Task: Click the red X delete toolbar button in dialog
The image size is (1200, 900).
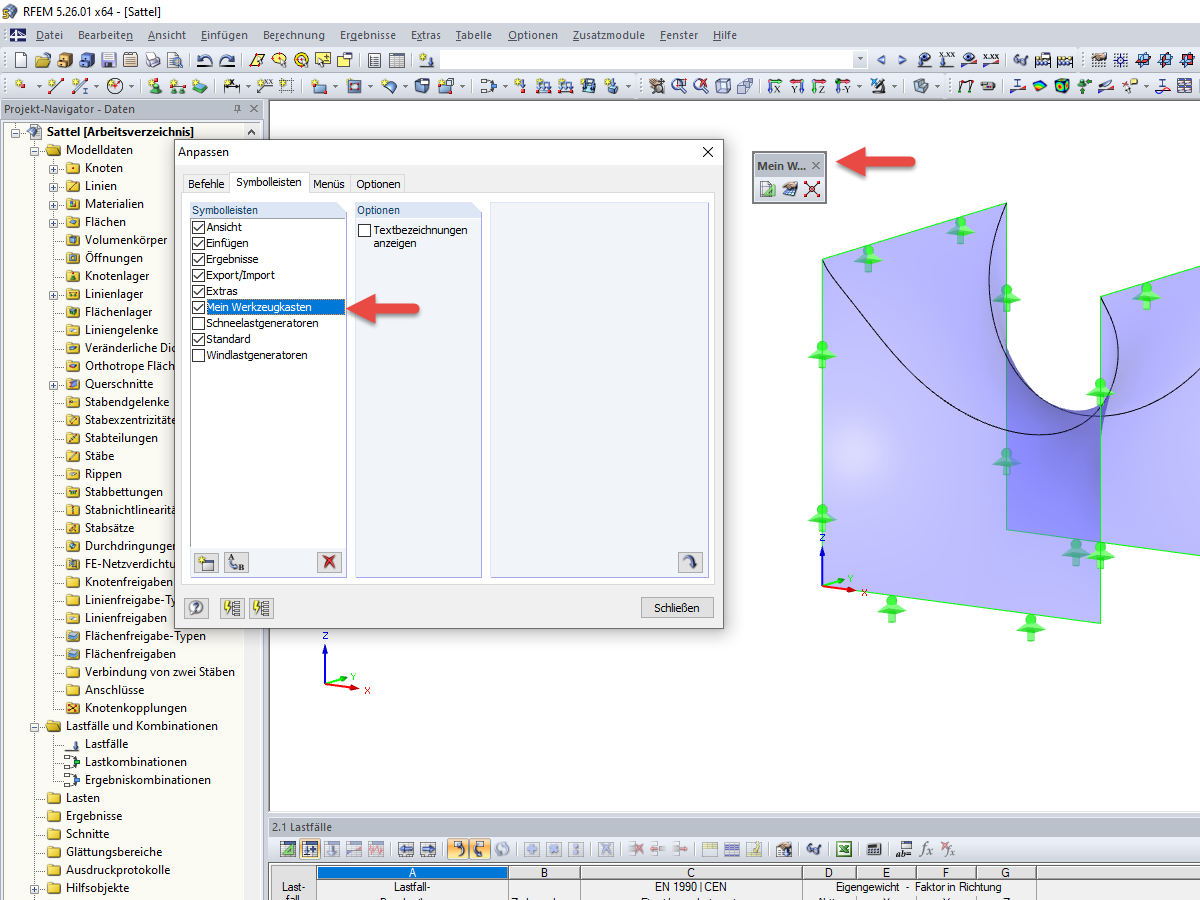Action: pyautogui.click(x=329, y=562)
